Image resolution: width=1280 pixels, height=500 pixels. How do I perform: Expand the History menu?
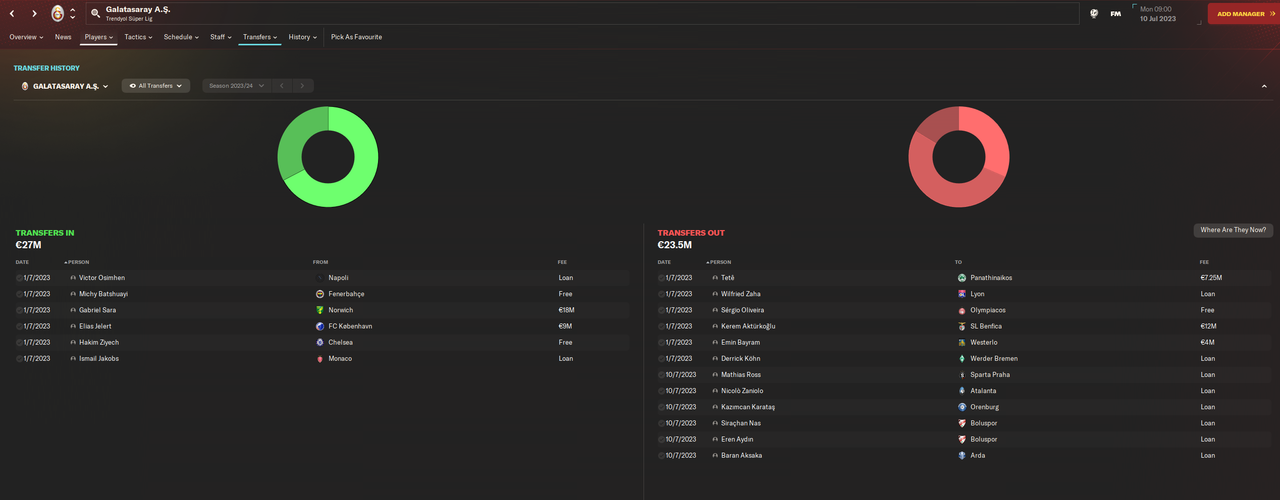(x=303, y=37)
